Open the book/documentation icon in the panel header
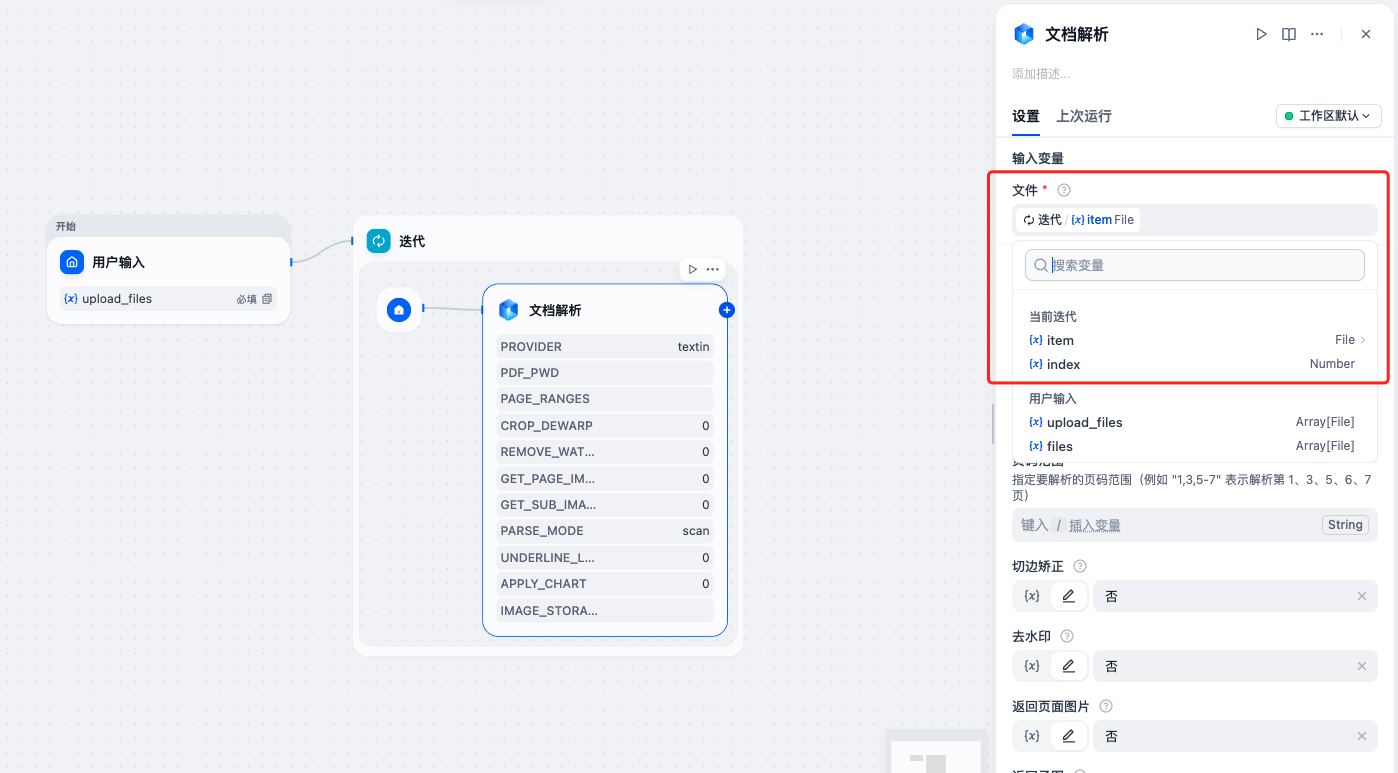 point(1289,33)
